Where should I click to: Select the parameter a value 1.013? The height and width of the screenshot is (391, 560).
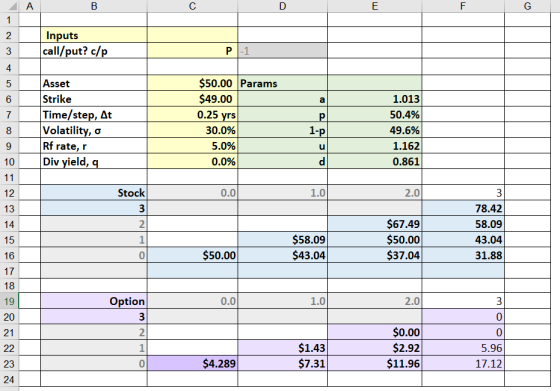pos(374,99)
